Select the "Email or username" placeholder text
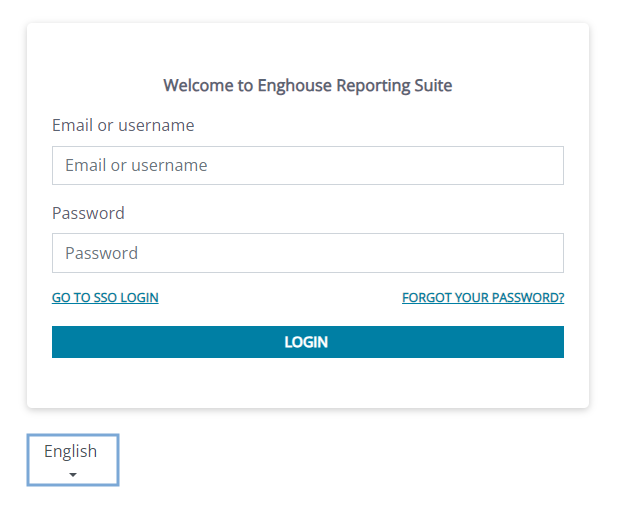619x509 pixels. (x=136, y=166)
